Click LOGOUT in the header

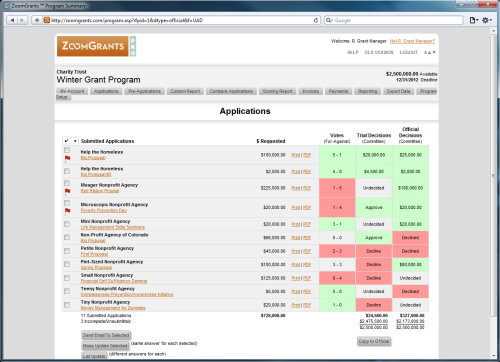click(x=409, y=52)
